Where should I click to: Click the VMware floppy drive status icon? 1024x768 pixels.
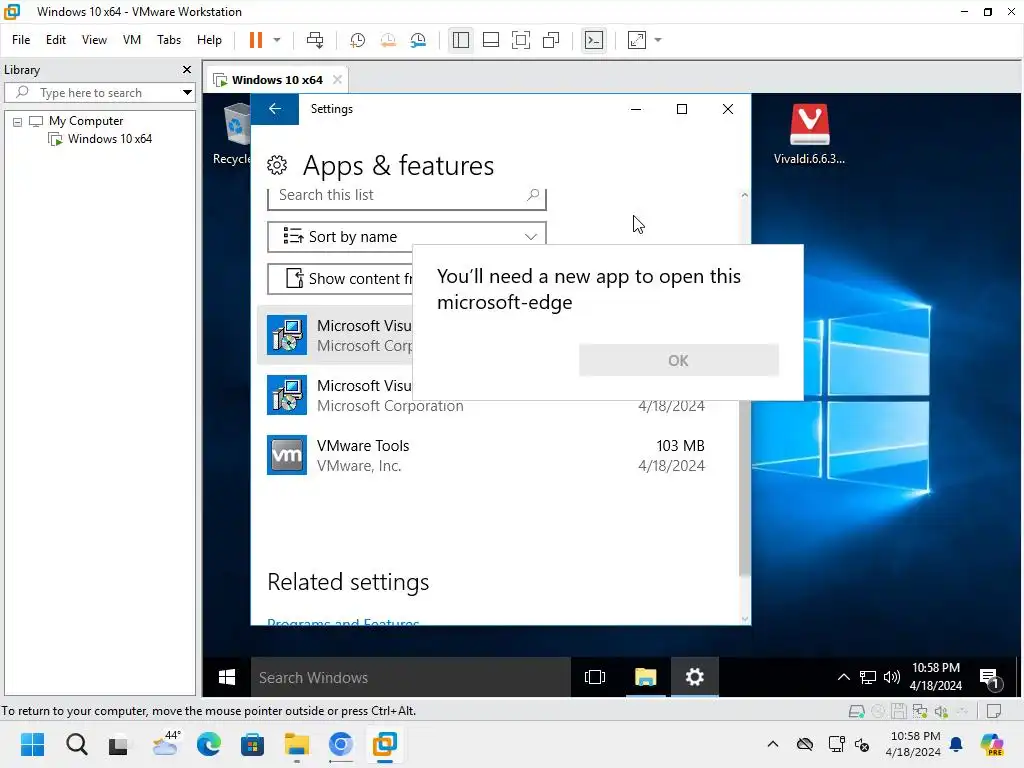click(899, 711)
